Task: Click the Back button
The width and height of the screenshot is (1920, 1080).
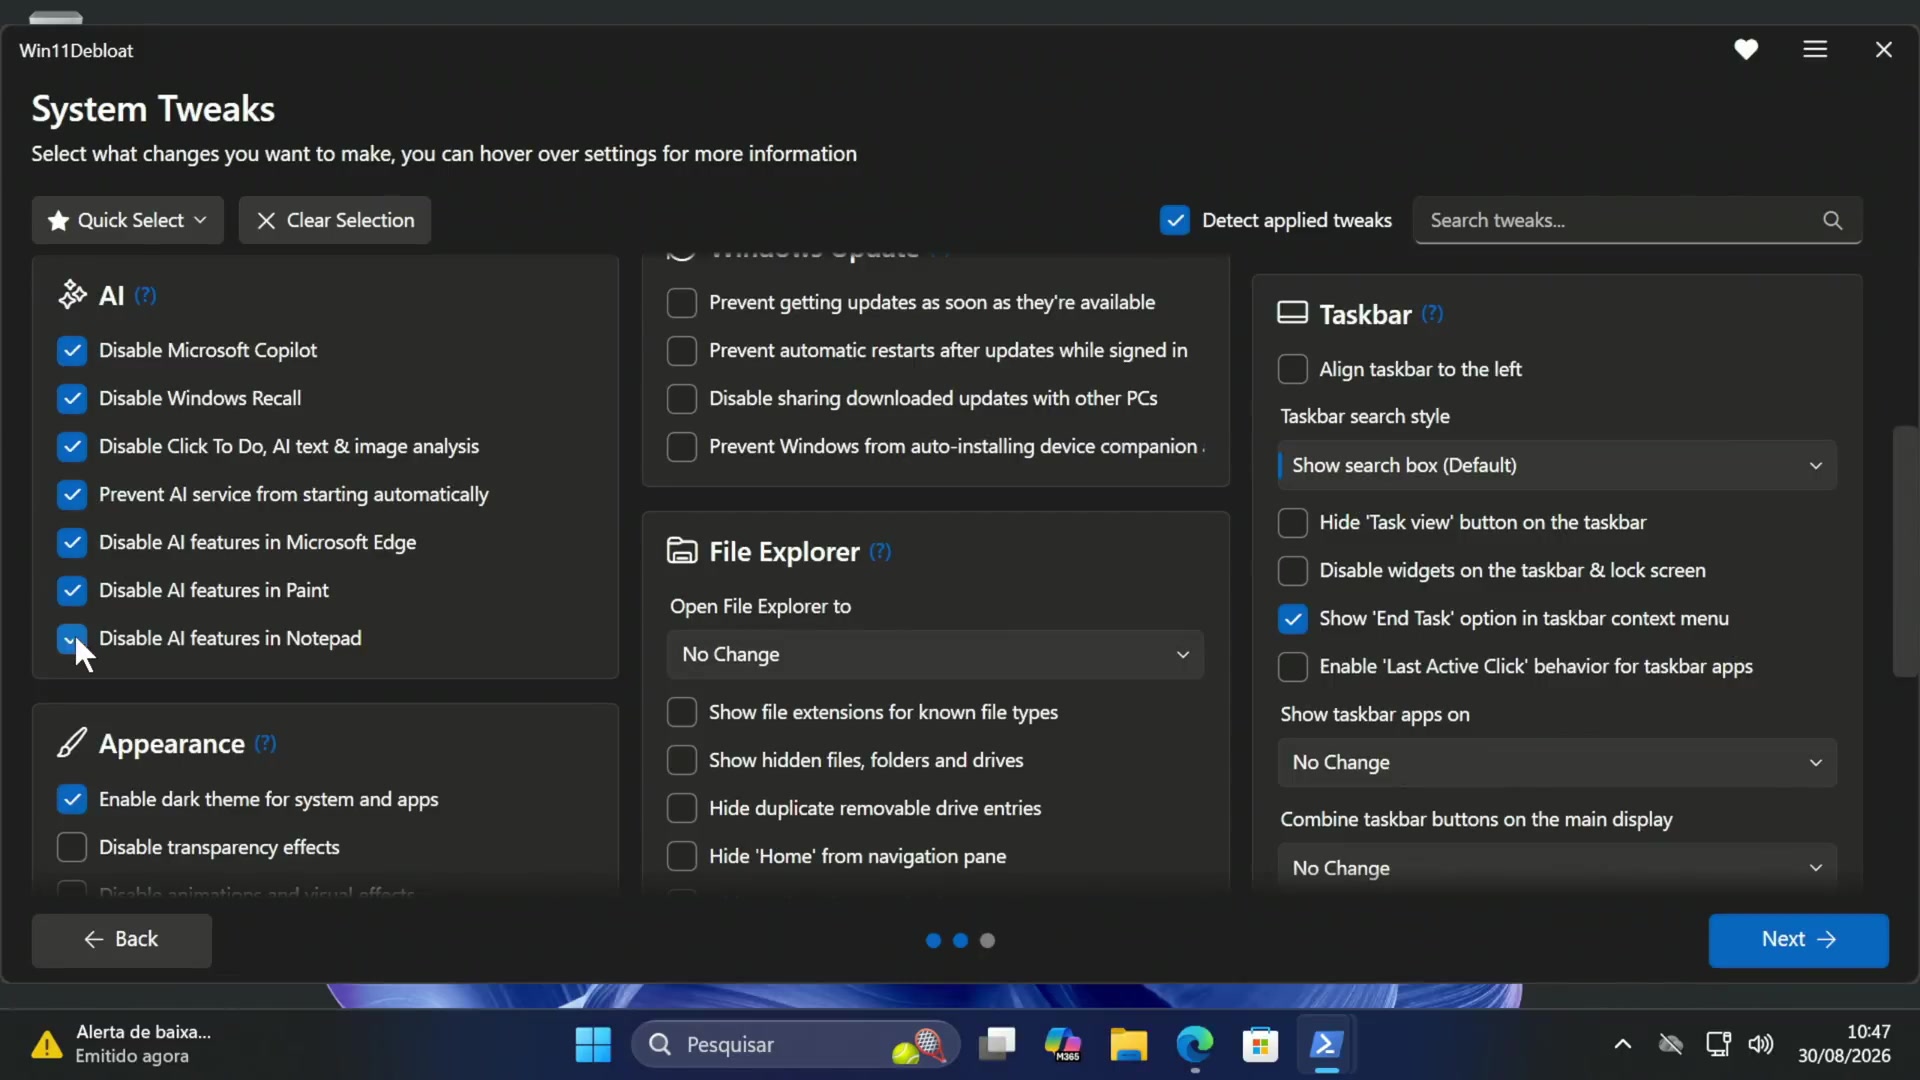Action: tap(122, 940)
